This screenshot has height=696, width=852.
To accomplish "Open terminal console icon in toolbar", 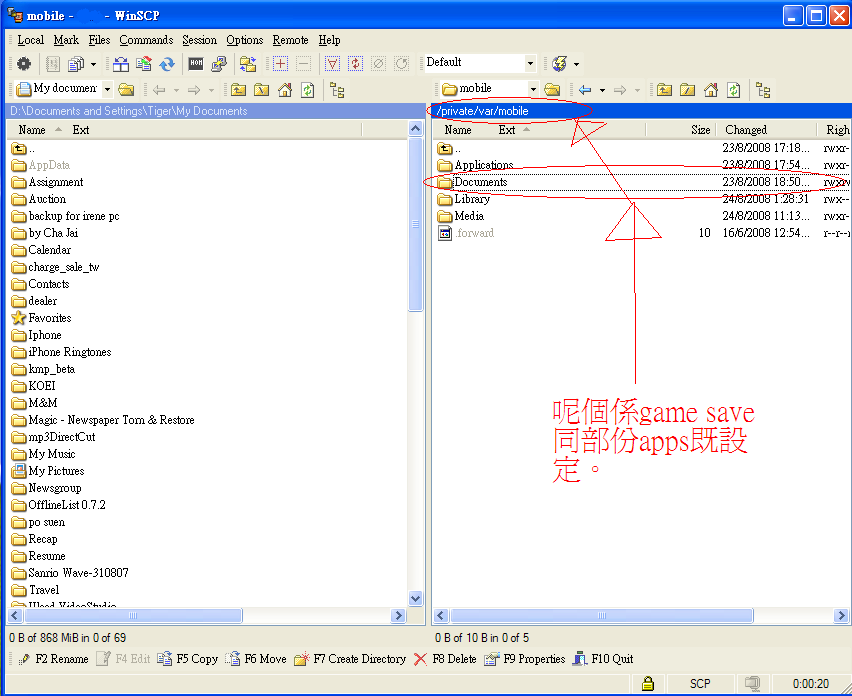I will pyautogui.click(x=196, y=64).
